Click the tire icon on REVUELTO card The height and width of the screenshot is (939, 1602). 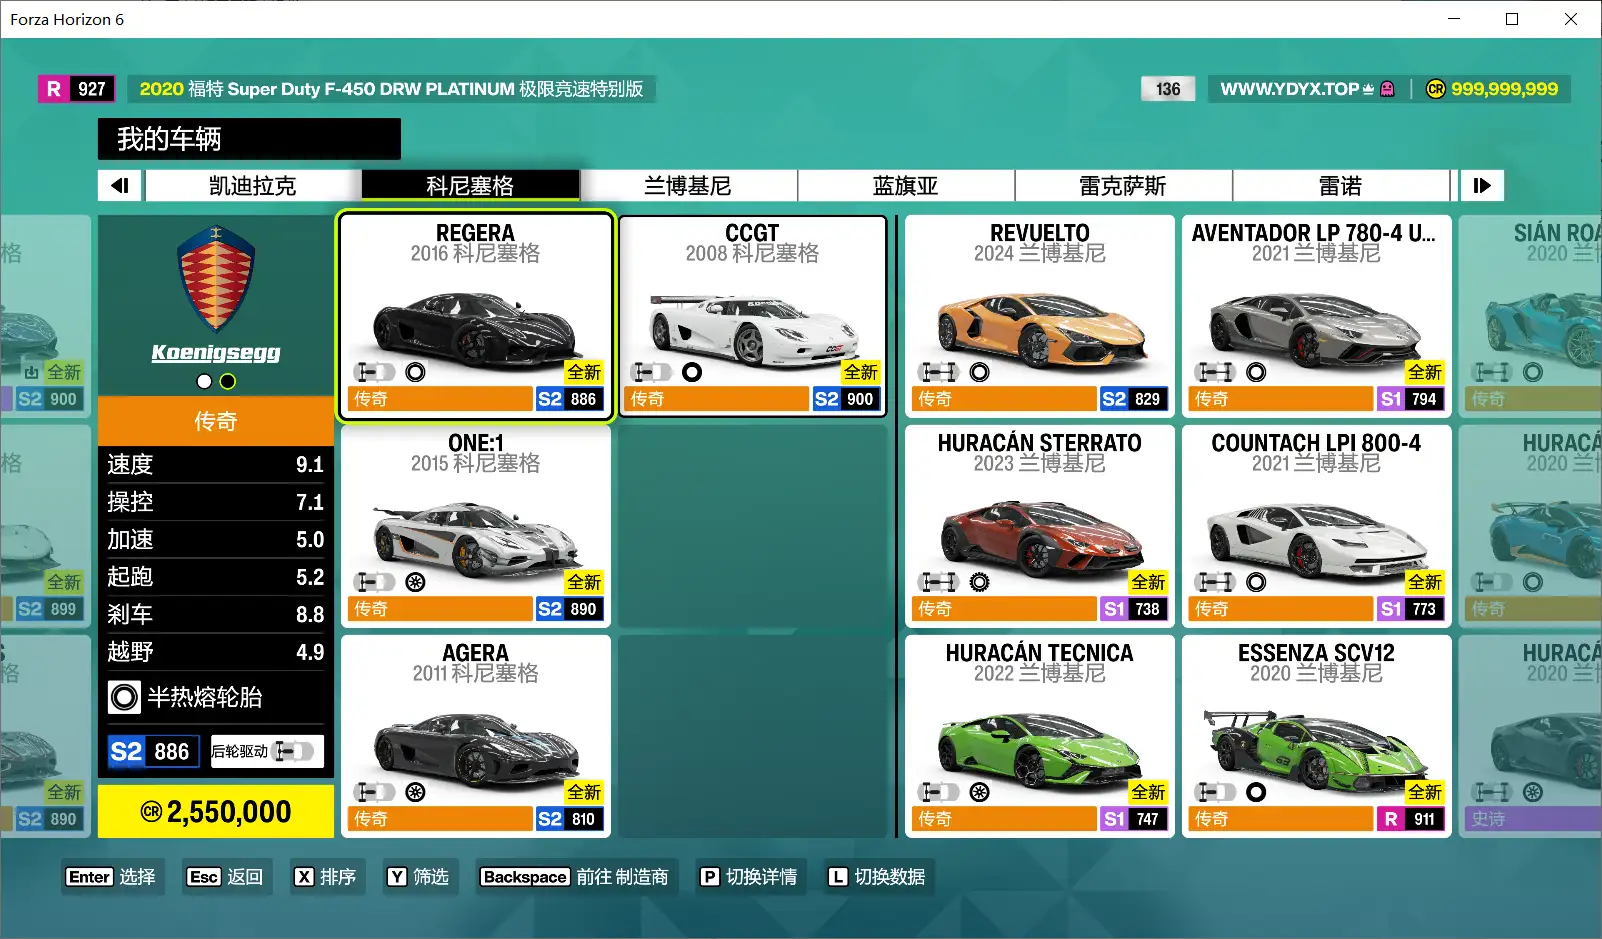pos(980,372)
